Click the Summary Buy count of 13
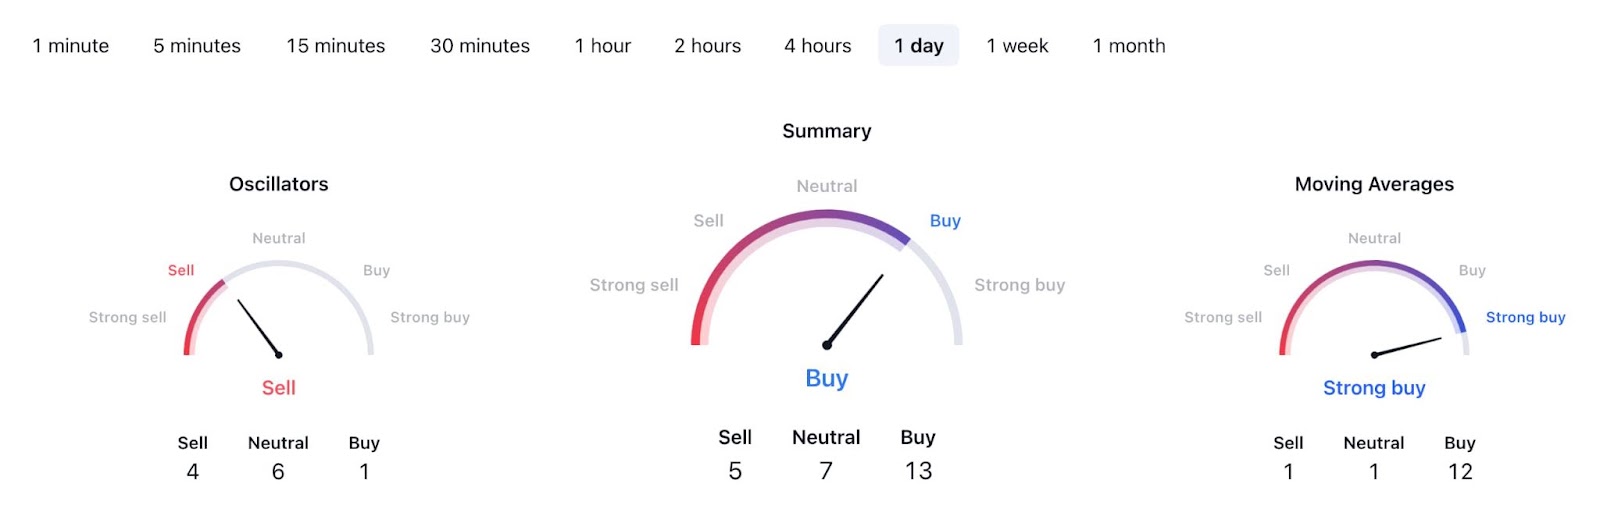Screen dimensions: 1600x516 point(918,471)
